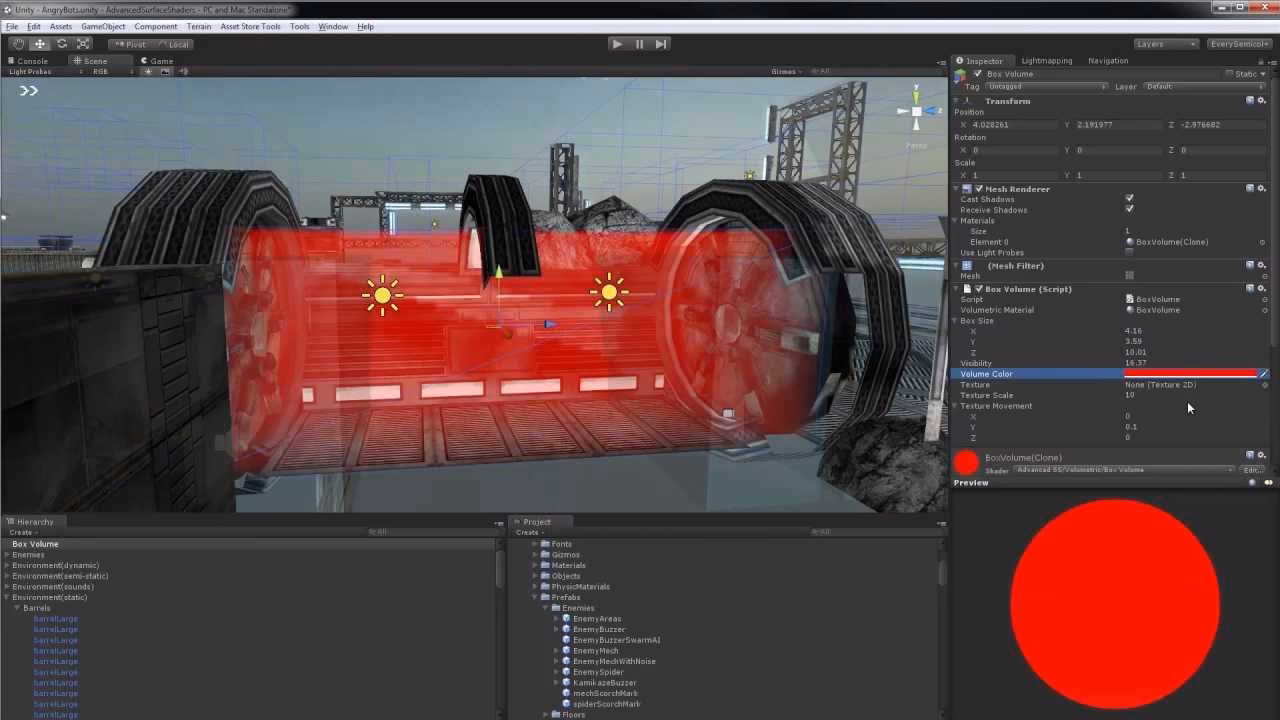Screen dimensions: 1280x720
Task: Switch to the Lightmapping tab
Action: coord(1046,61)
